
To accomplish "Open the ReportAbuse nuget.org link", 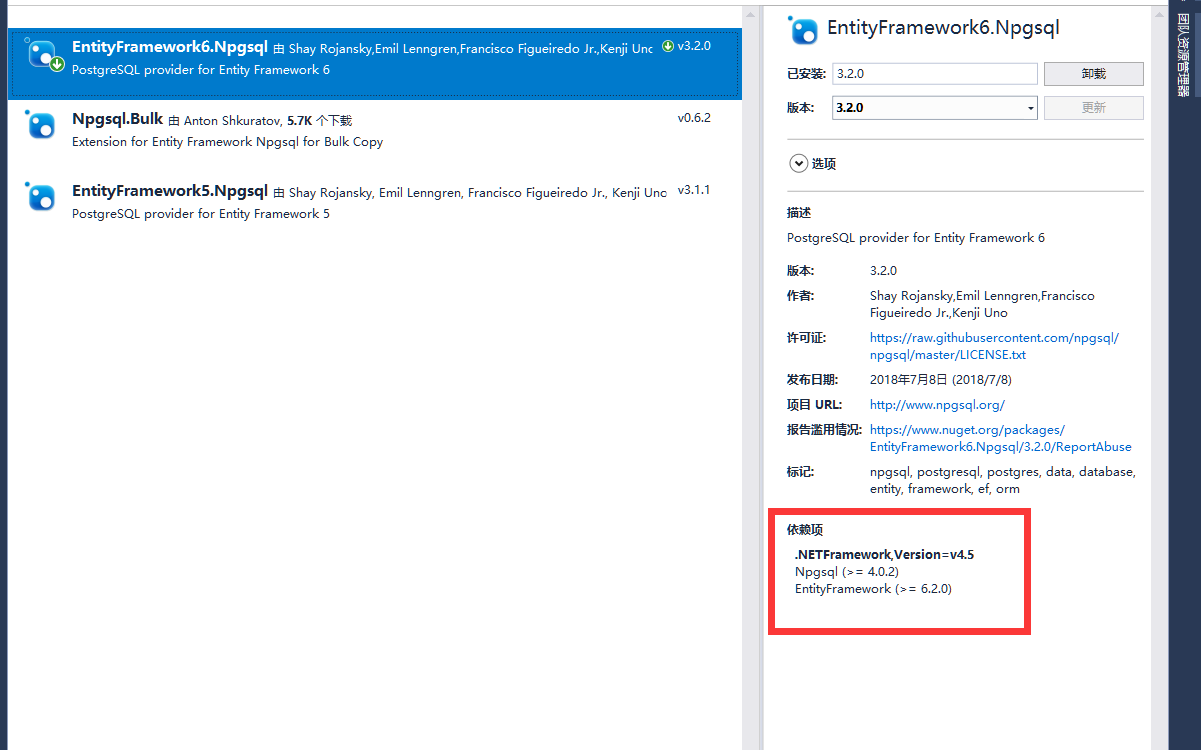I will (x=1001, y=438).
